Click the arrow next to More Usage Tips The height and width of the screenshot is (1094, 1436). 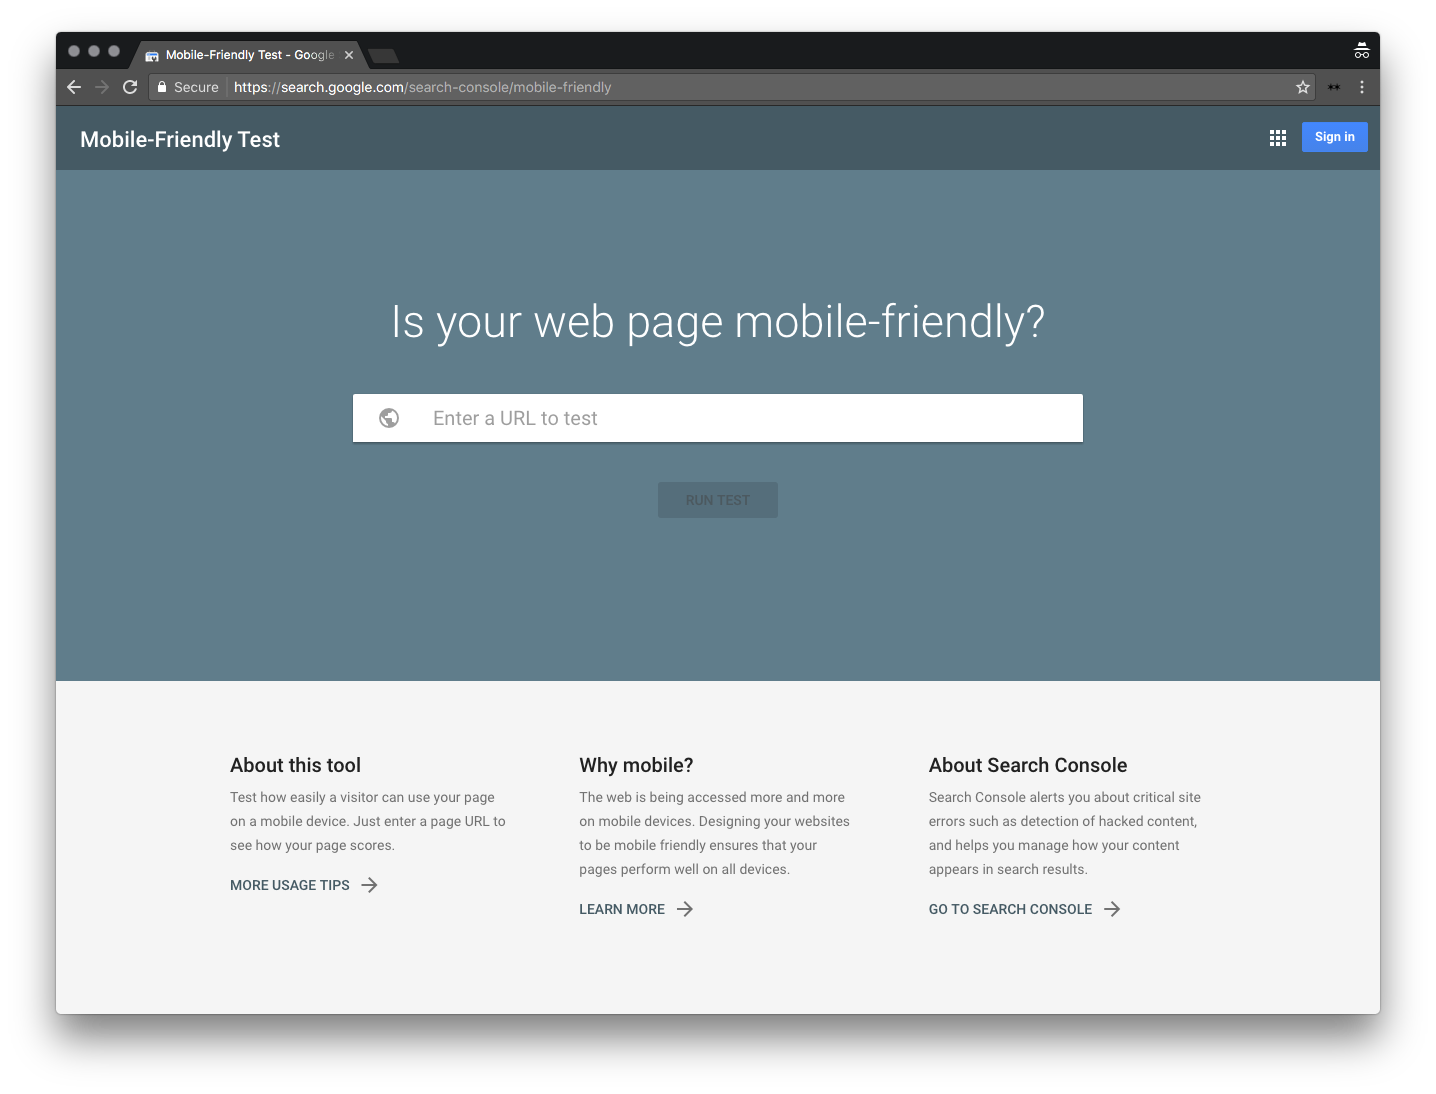[370, 885]
